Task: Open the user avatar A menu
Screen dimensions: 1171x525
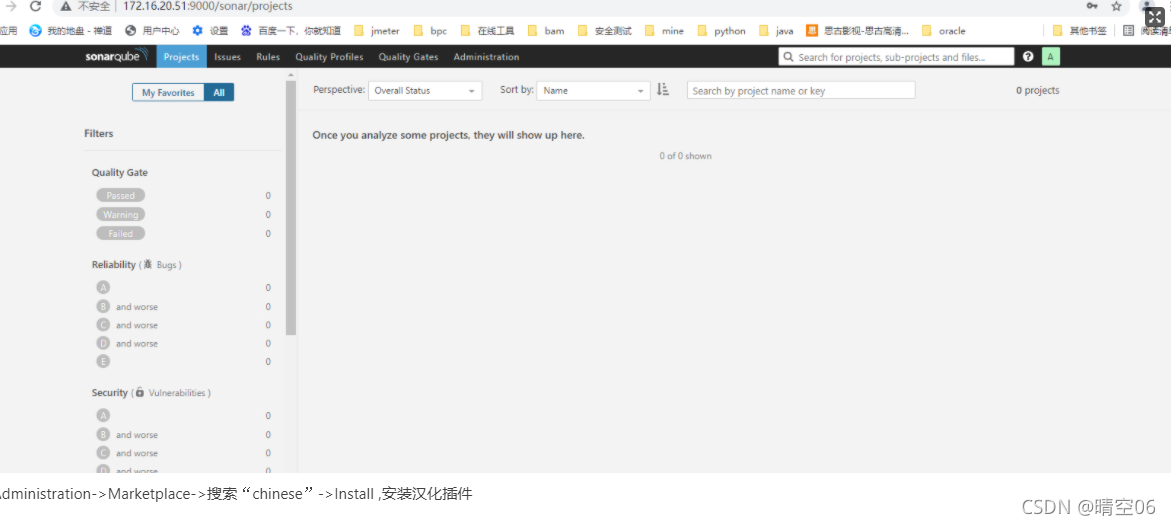Action: pos(1051,57)
